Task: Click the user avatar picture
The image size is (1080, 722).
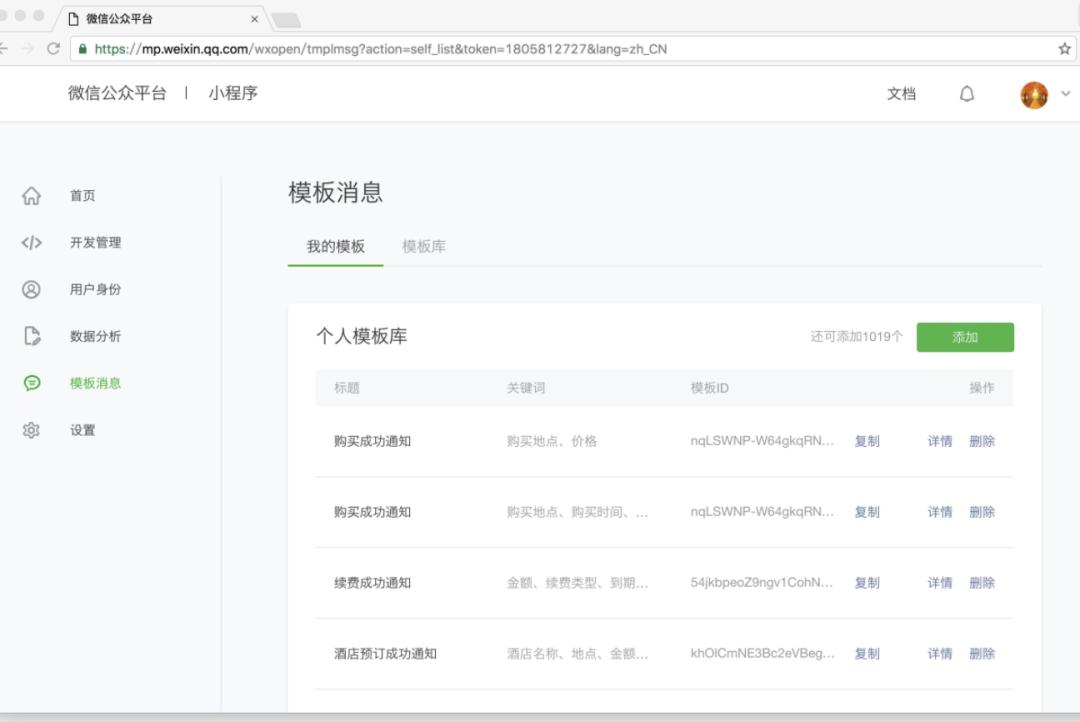Action: coord(1034,95)
